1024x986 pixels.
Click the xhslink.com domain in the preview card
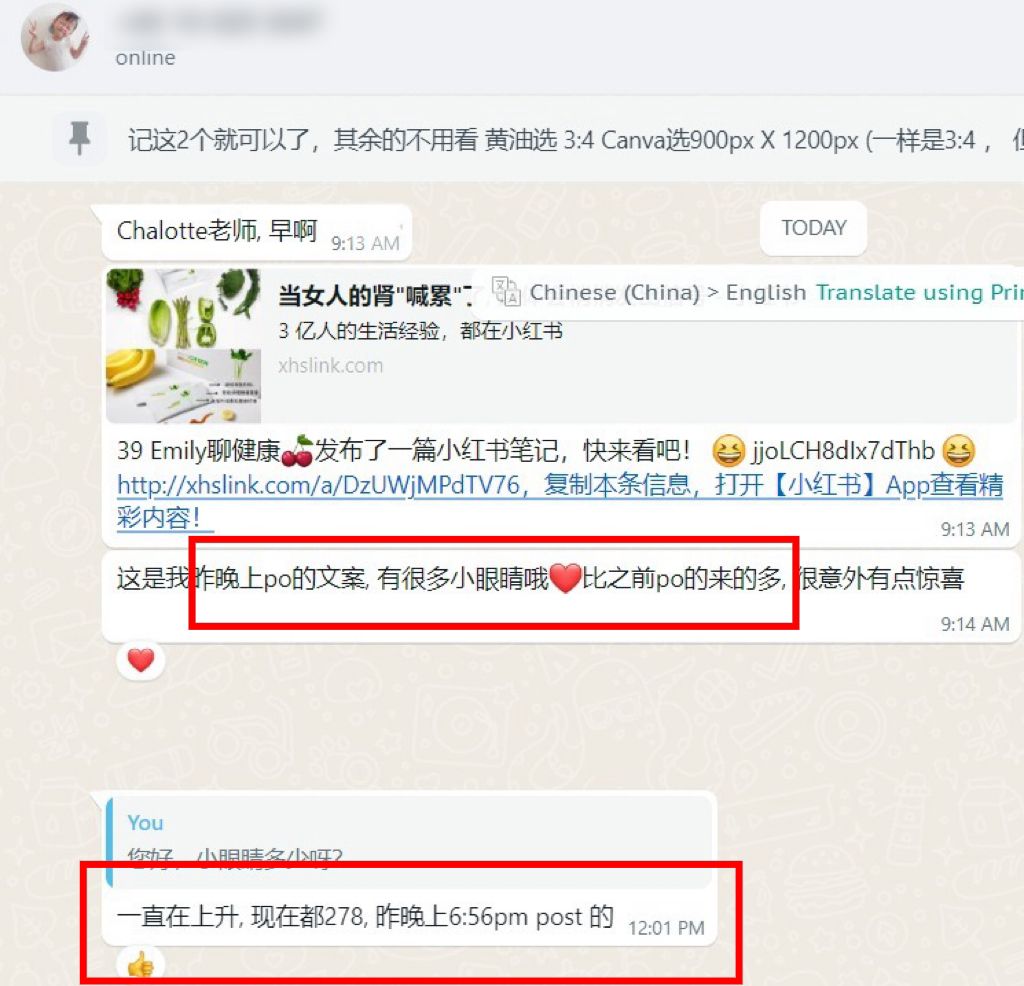(x=330, y=366)
